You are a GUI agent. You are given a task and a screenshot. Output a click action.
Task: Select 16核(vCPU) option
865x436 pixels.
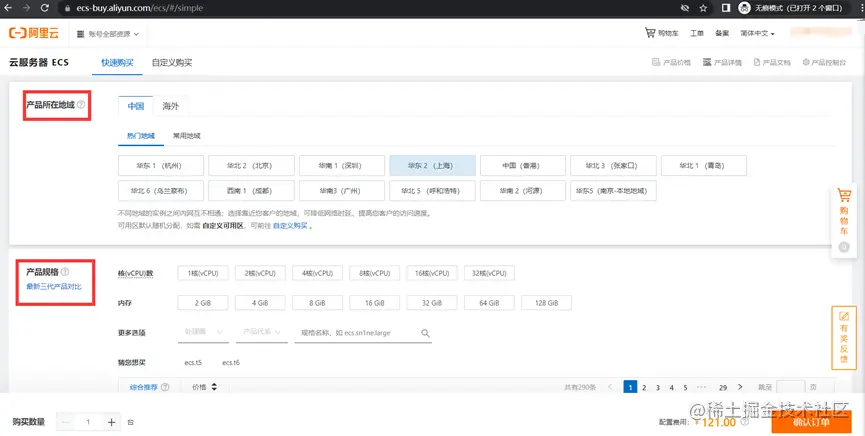click(x=432, y=273)
